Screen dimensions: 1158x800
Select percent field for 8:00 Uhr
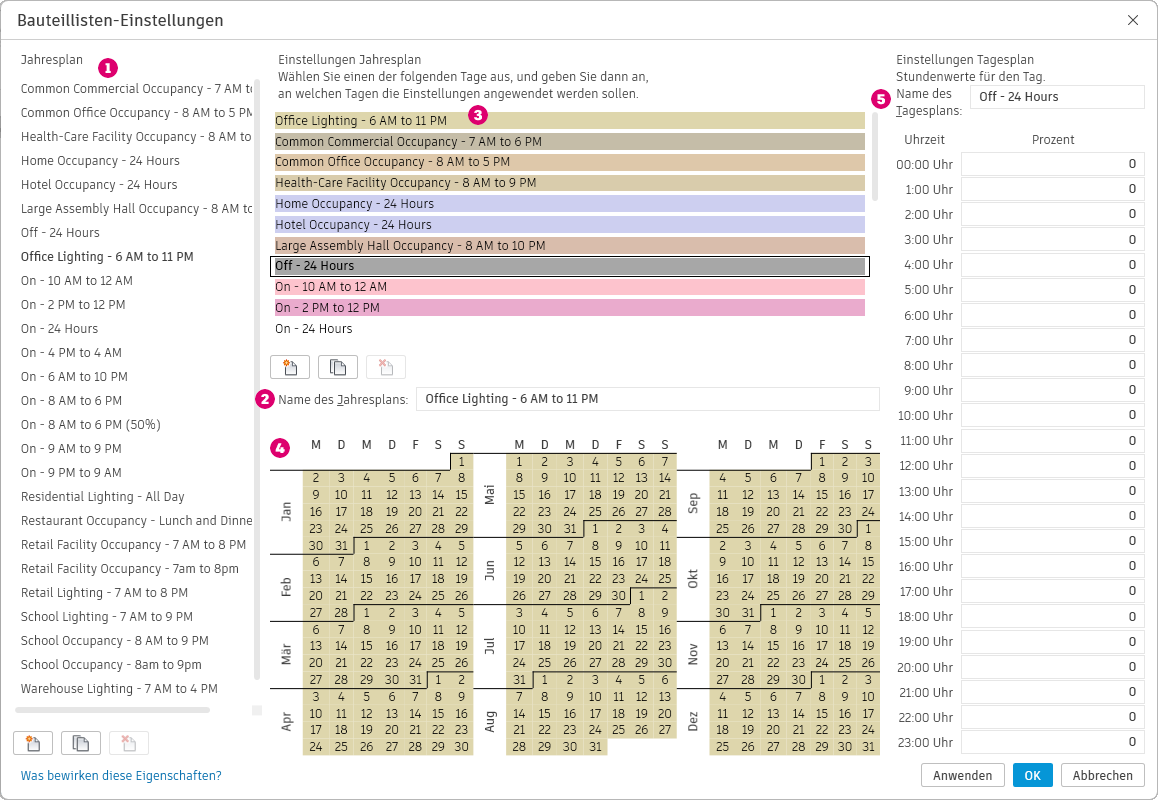tap(1052, 365)
